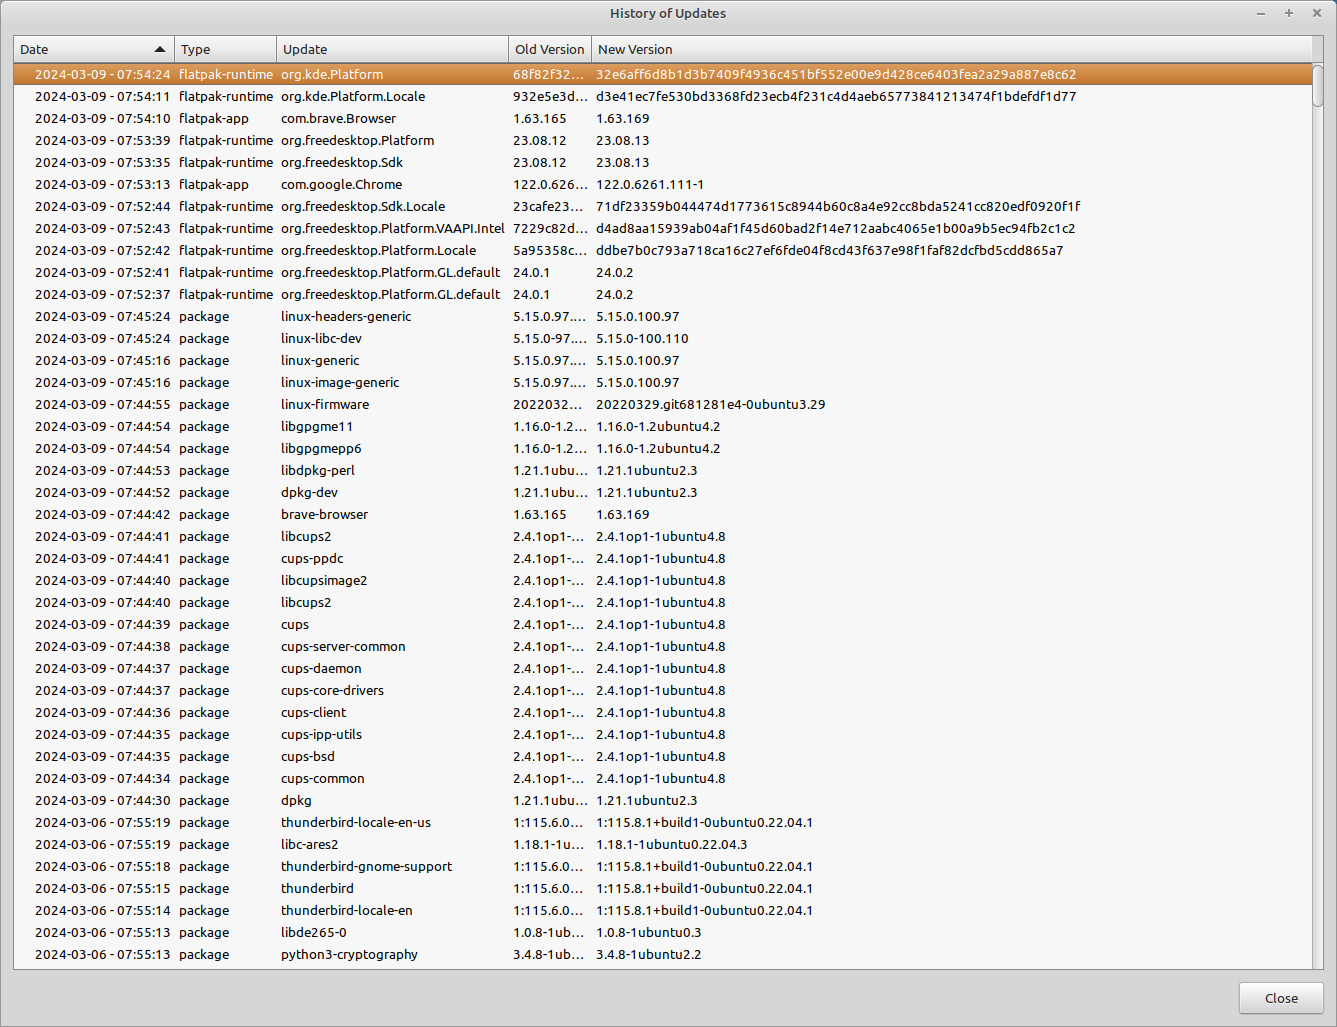
Task: Select the libc-ares2 package row
Action: [662, 844]
